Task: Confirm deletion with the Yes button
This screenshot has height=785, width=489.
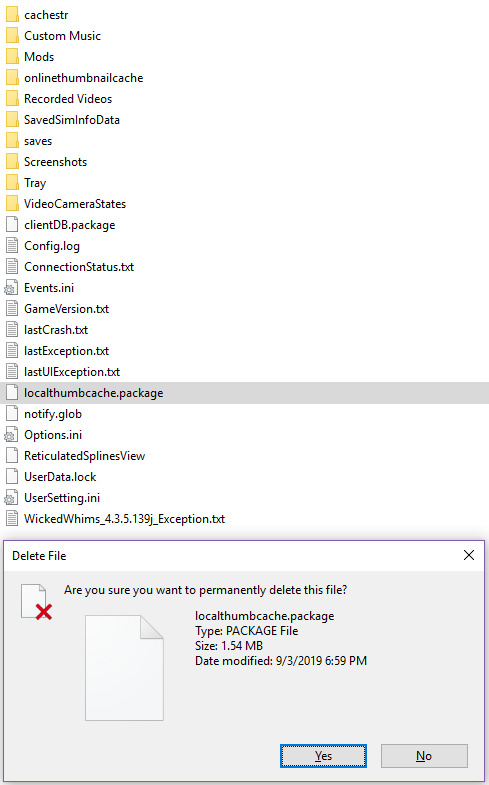Action: (323, 756)
